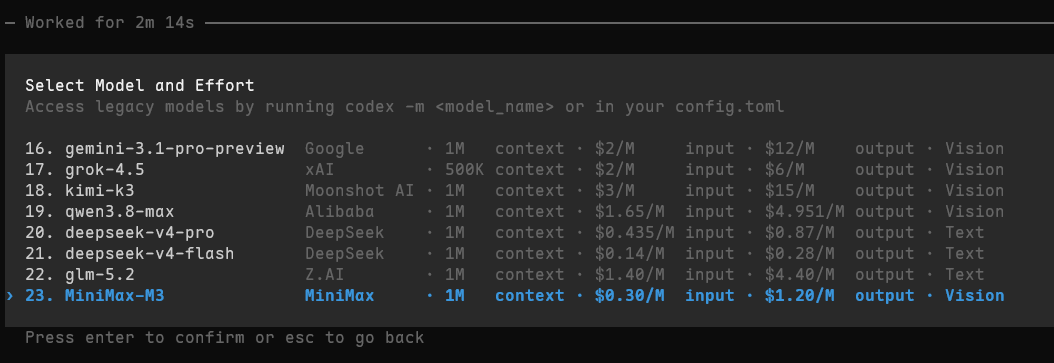Screen dimensions: 1054x363
Task: Select the gemini-3.1-pro-preview model entry
Action: [514, 149]
